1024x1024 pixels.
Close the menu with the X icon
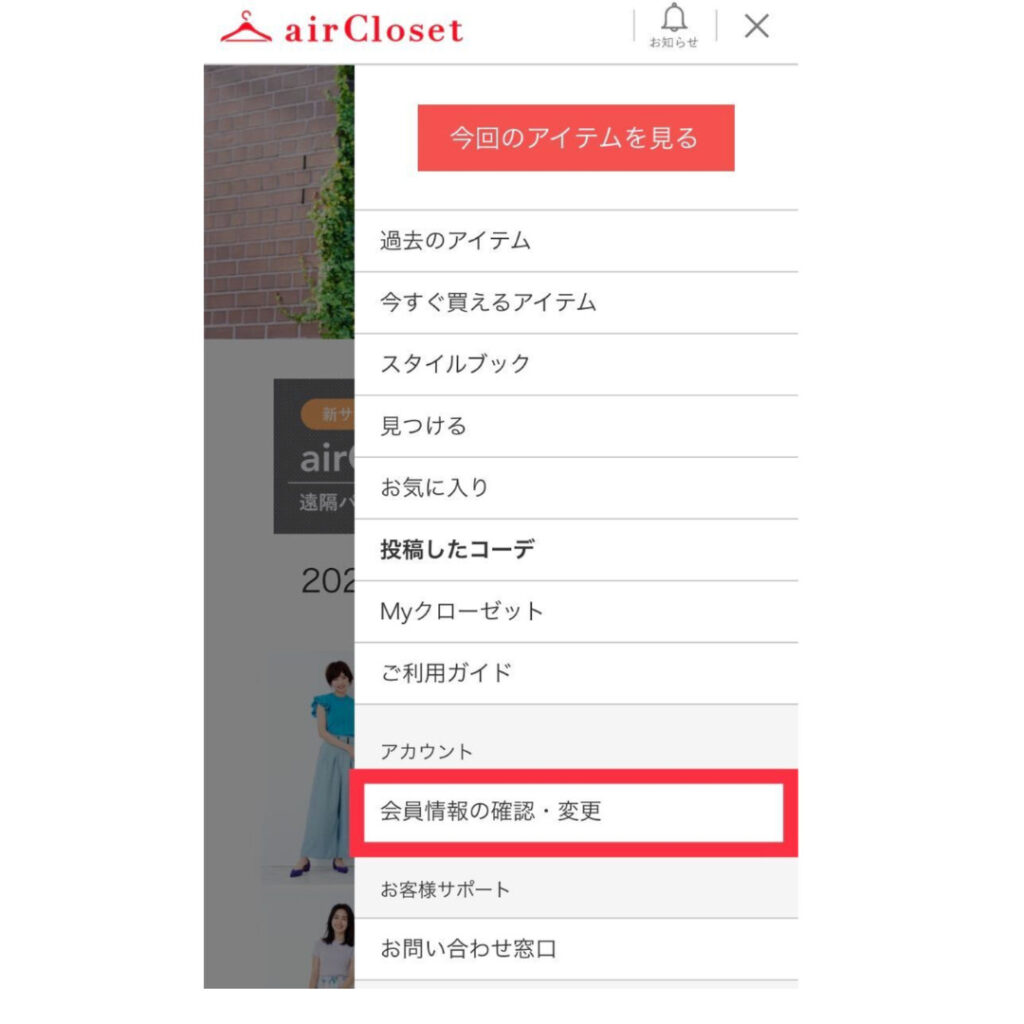(x=756, y=26)
